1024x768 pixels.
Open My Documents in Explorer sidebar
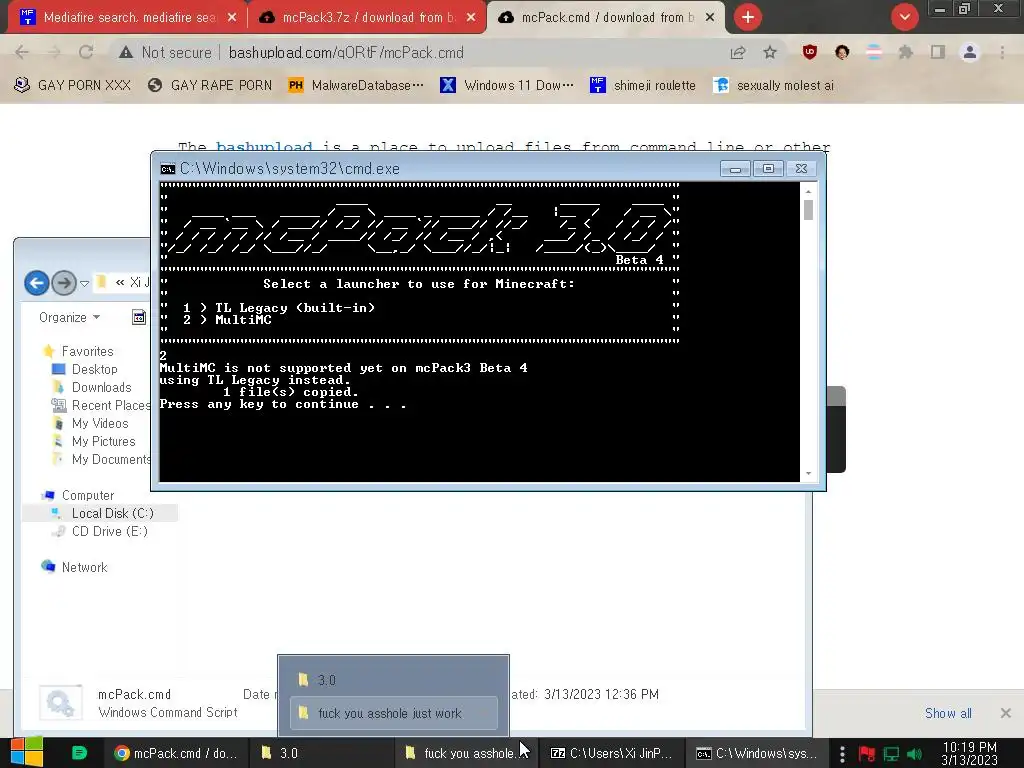[x=101, y=459]
